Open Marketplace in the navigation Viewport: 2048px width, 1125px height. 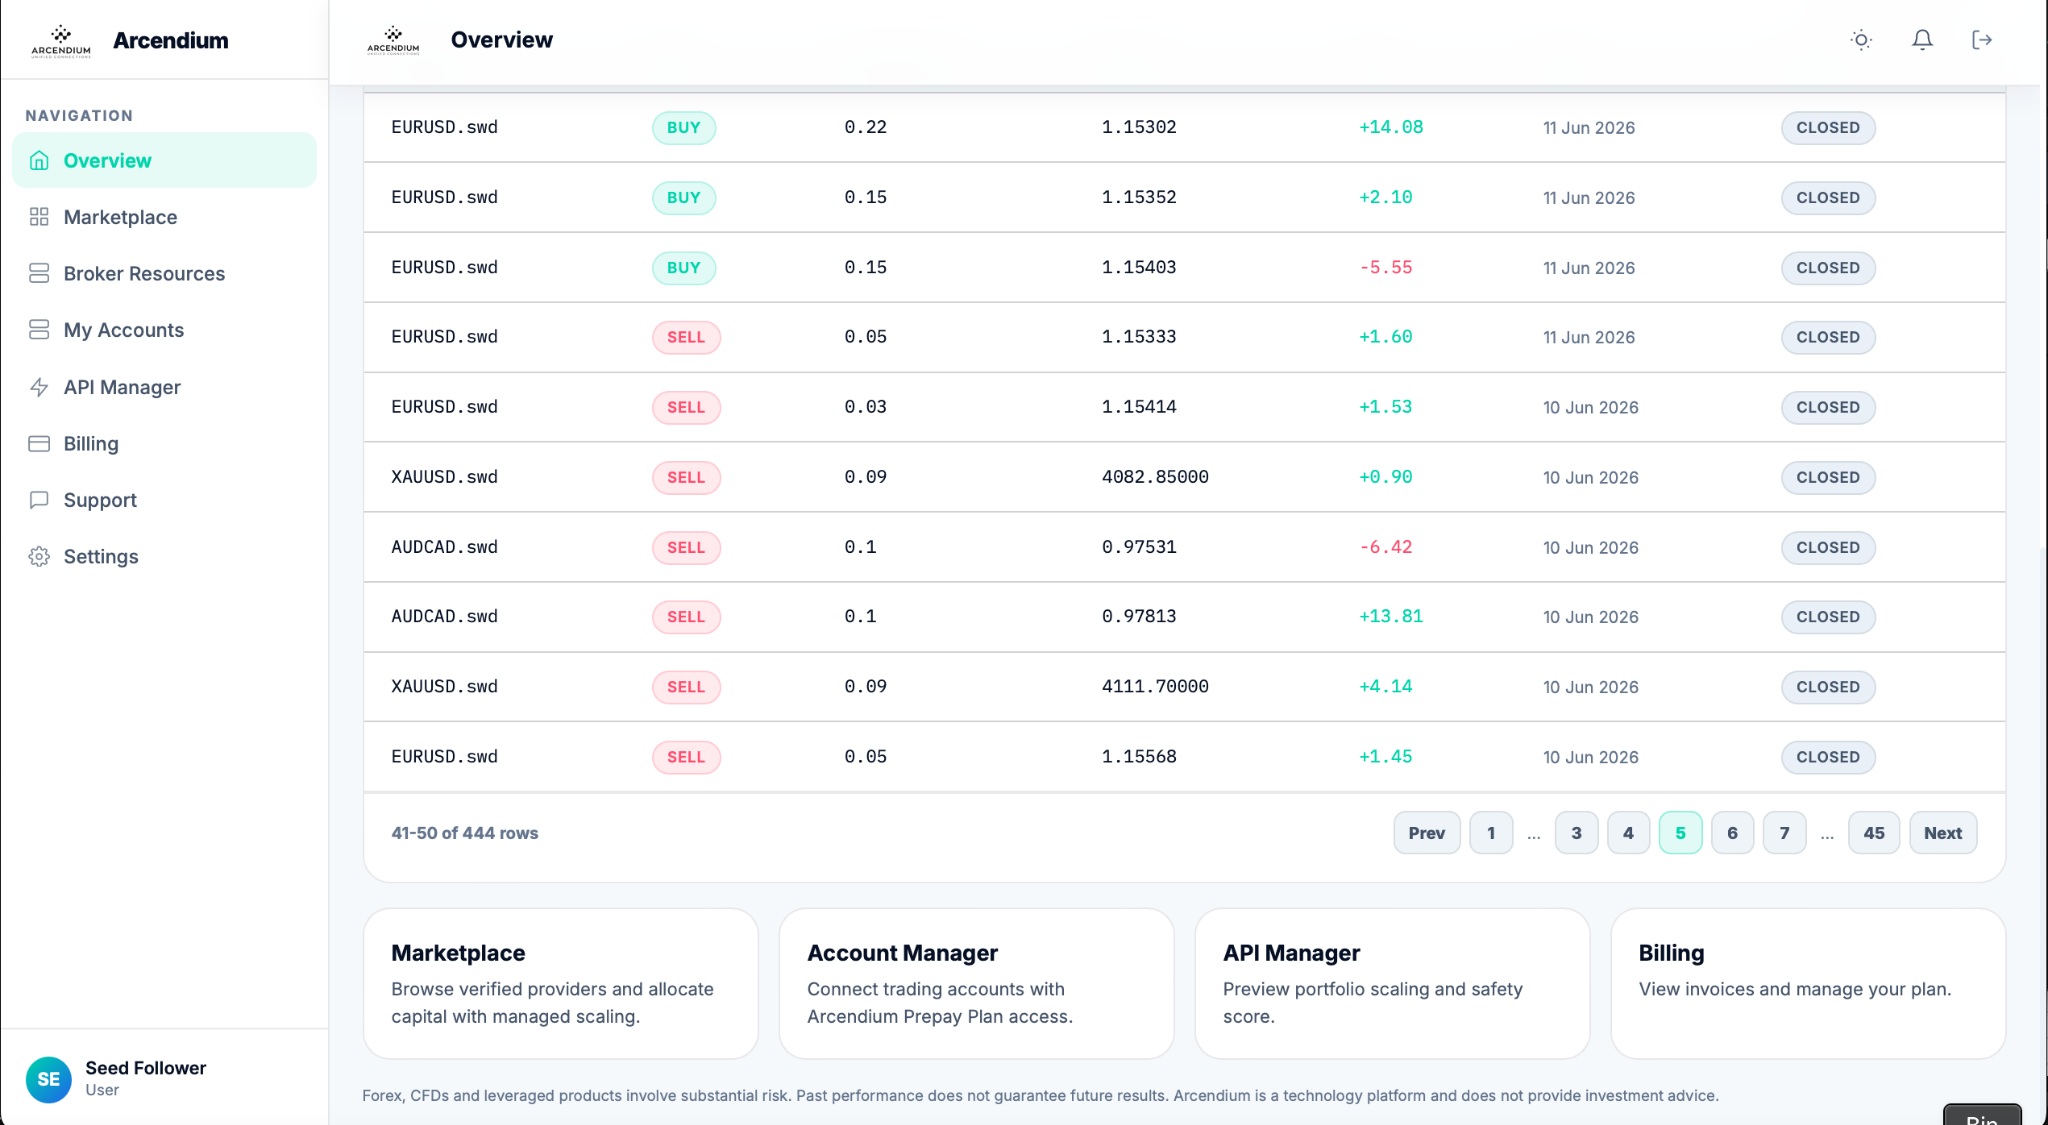point(164,217)
